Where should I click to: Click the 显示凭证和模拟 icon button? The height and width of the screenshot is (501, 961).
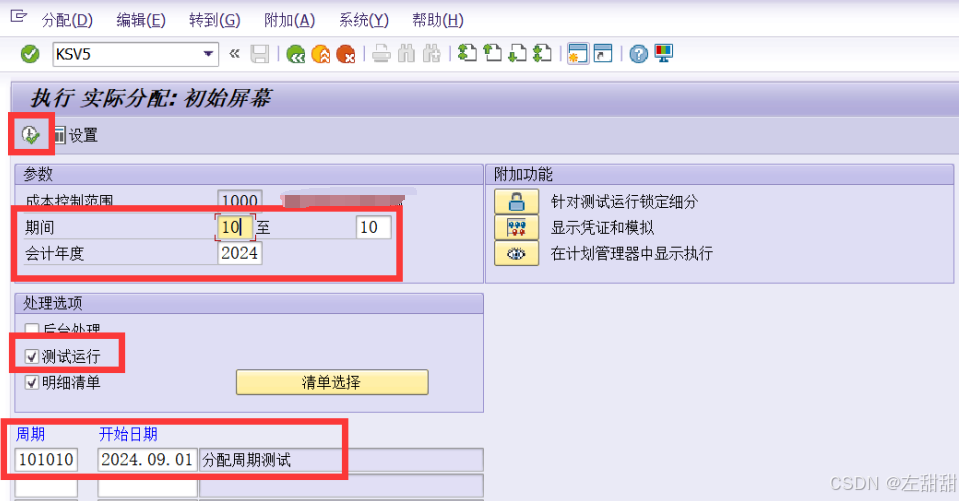click(517, 228)
